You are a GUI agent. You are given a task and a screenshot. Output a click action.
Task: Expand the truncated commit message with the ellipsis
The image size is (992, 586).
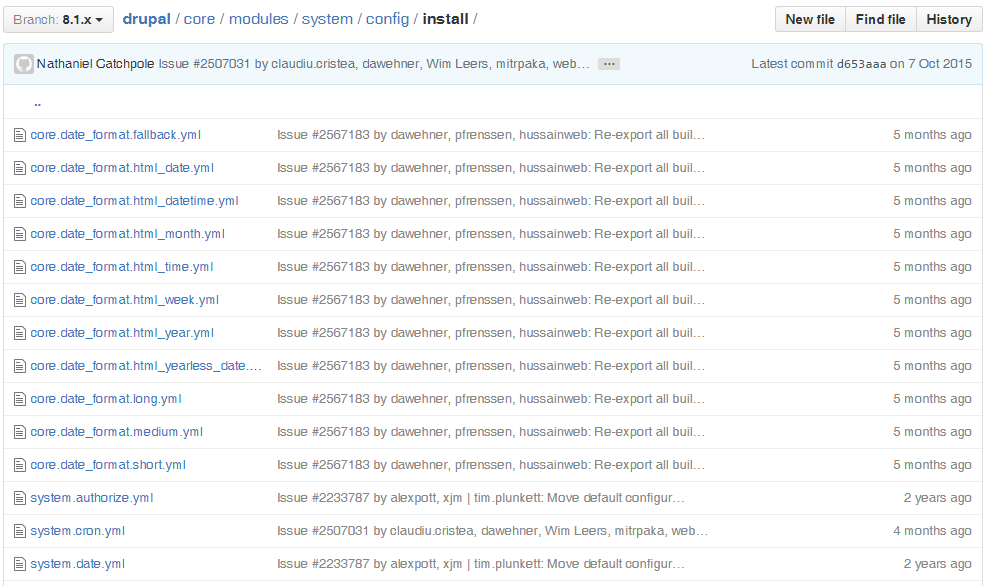tap(608, 62)
